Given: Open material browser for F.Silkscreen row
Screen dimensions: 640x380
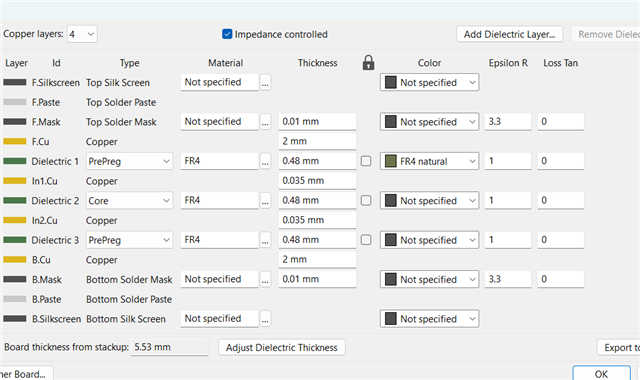Looking at the screenshot, I should click(x=265, y=82).
